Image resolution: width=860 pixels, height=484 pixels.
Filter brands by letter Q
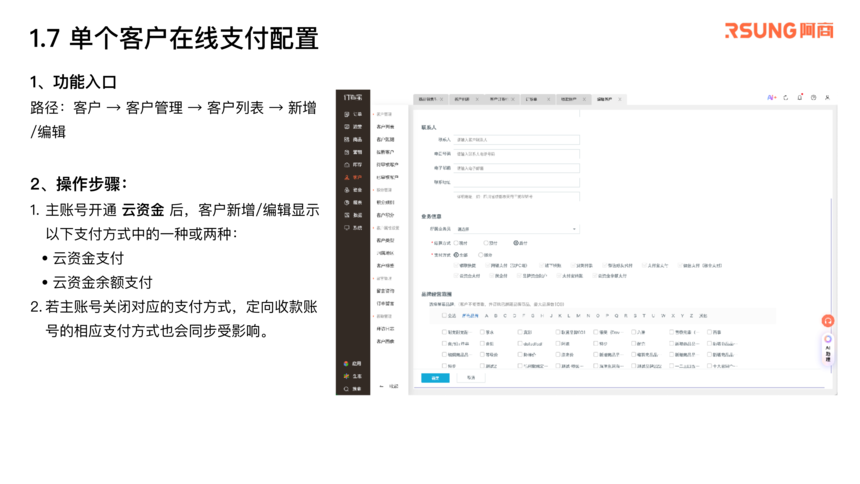click(616, 316)
